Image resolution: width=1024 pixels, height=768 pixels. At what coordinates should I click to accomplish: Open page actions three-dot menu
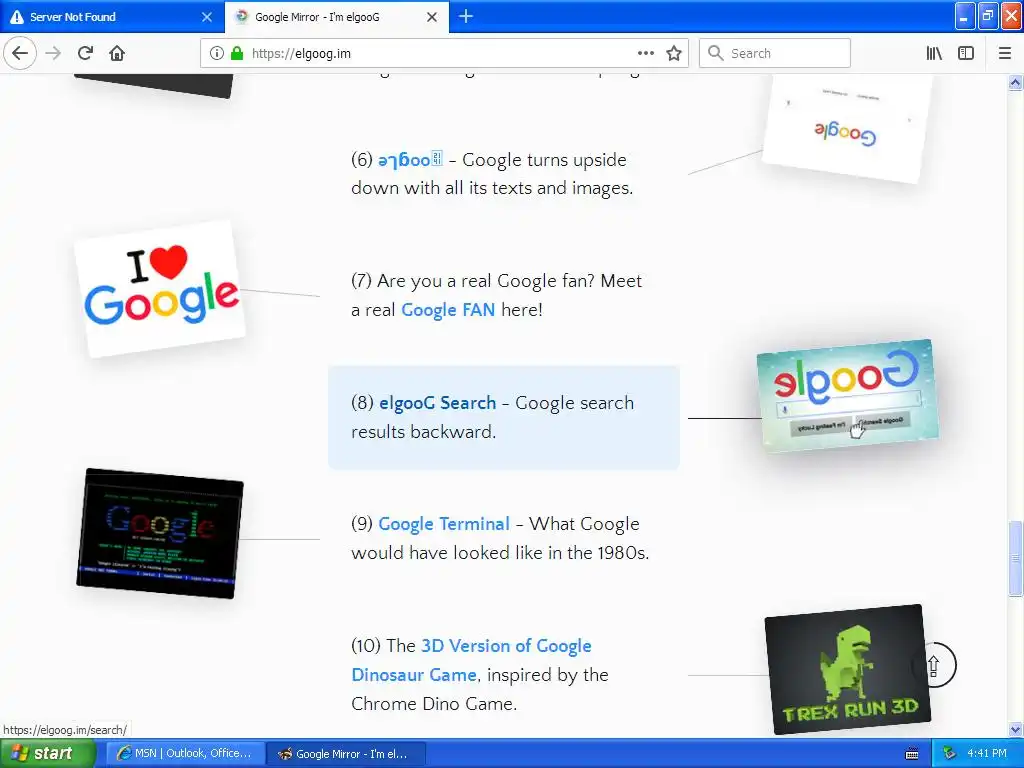pyautogui.click(x=646, y=53)
